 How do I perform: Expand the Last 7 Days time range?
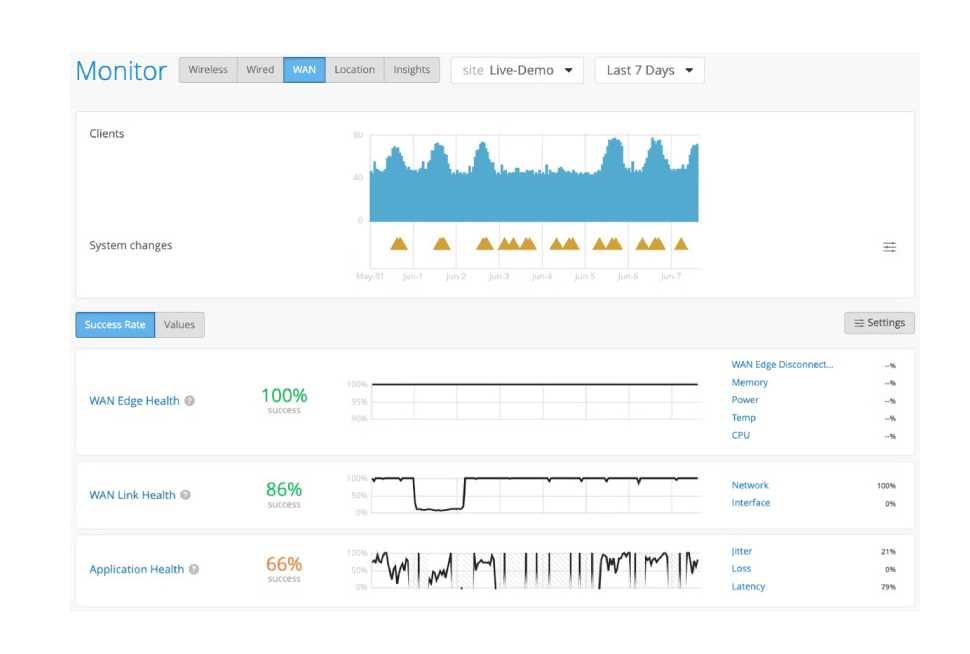click(649, 71)
